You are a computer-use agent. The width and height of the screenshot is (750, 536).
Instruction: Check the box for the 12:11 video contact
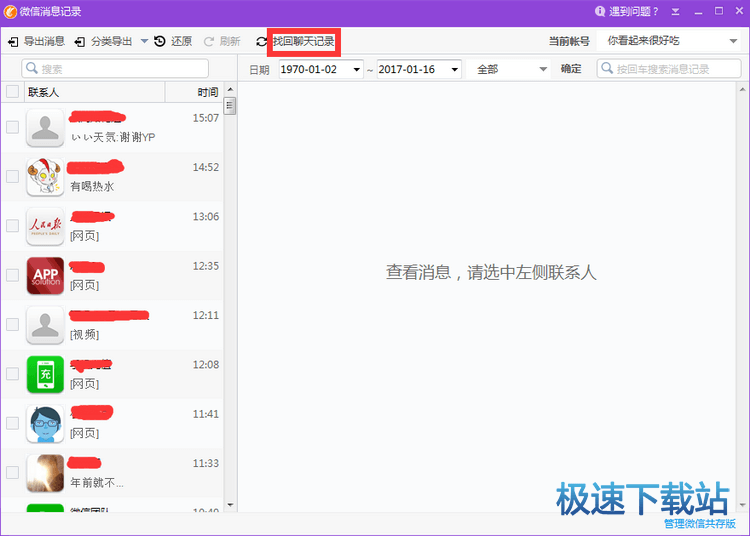click(x=12, y=324)
